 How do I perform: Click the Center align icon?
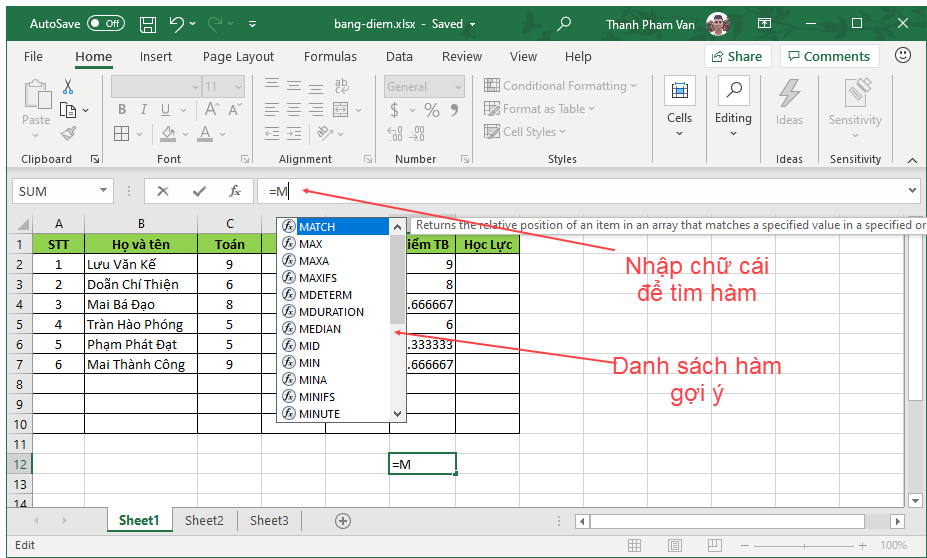pyautogui.click(x=294, y=109)
